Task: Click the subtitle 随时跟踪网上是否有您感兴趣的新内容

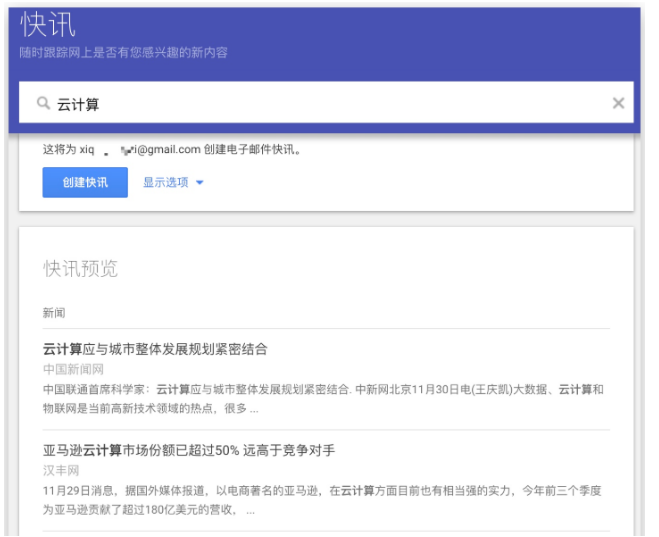Action: (x=123, y=52)
